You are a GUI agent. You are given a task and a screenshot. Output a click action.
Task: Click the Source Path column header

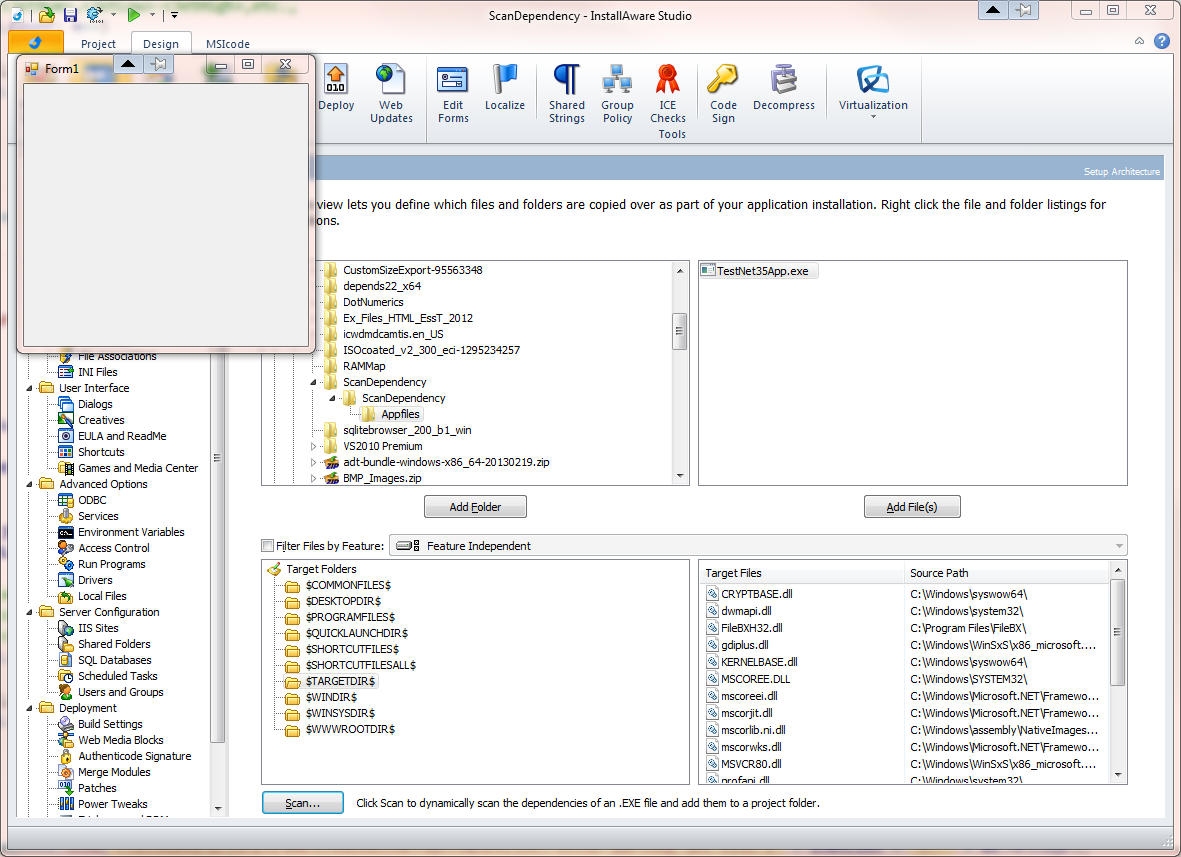pos(1006,573)
